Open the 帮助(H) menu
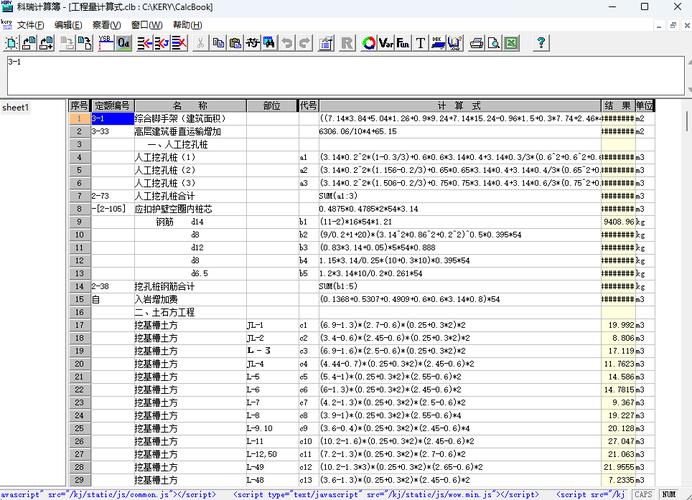The width and height of the screenshot is (692, 500). [x=187, y=24]
